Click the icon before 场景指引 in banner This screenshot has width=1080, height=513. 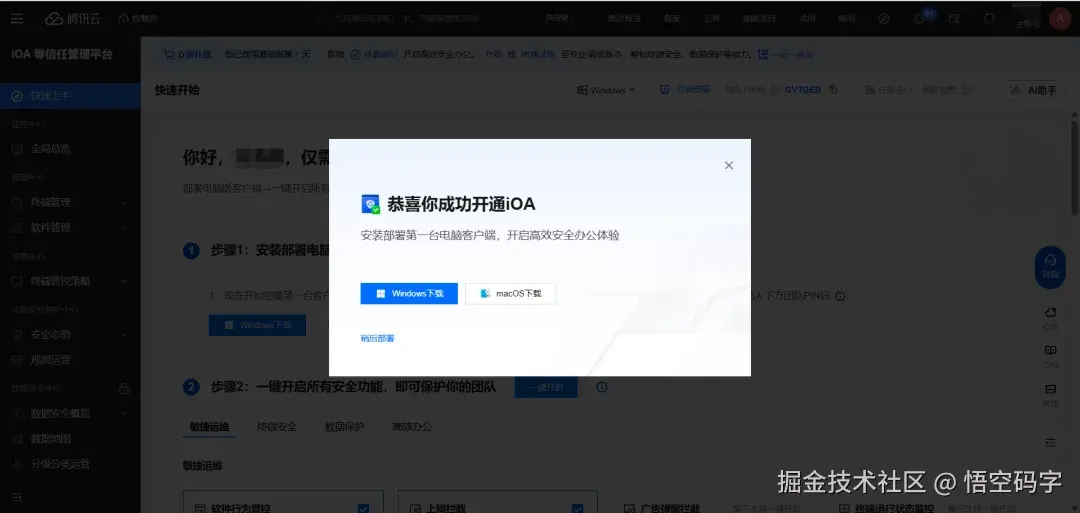point(355,54)
